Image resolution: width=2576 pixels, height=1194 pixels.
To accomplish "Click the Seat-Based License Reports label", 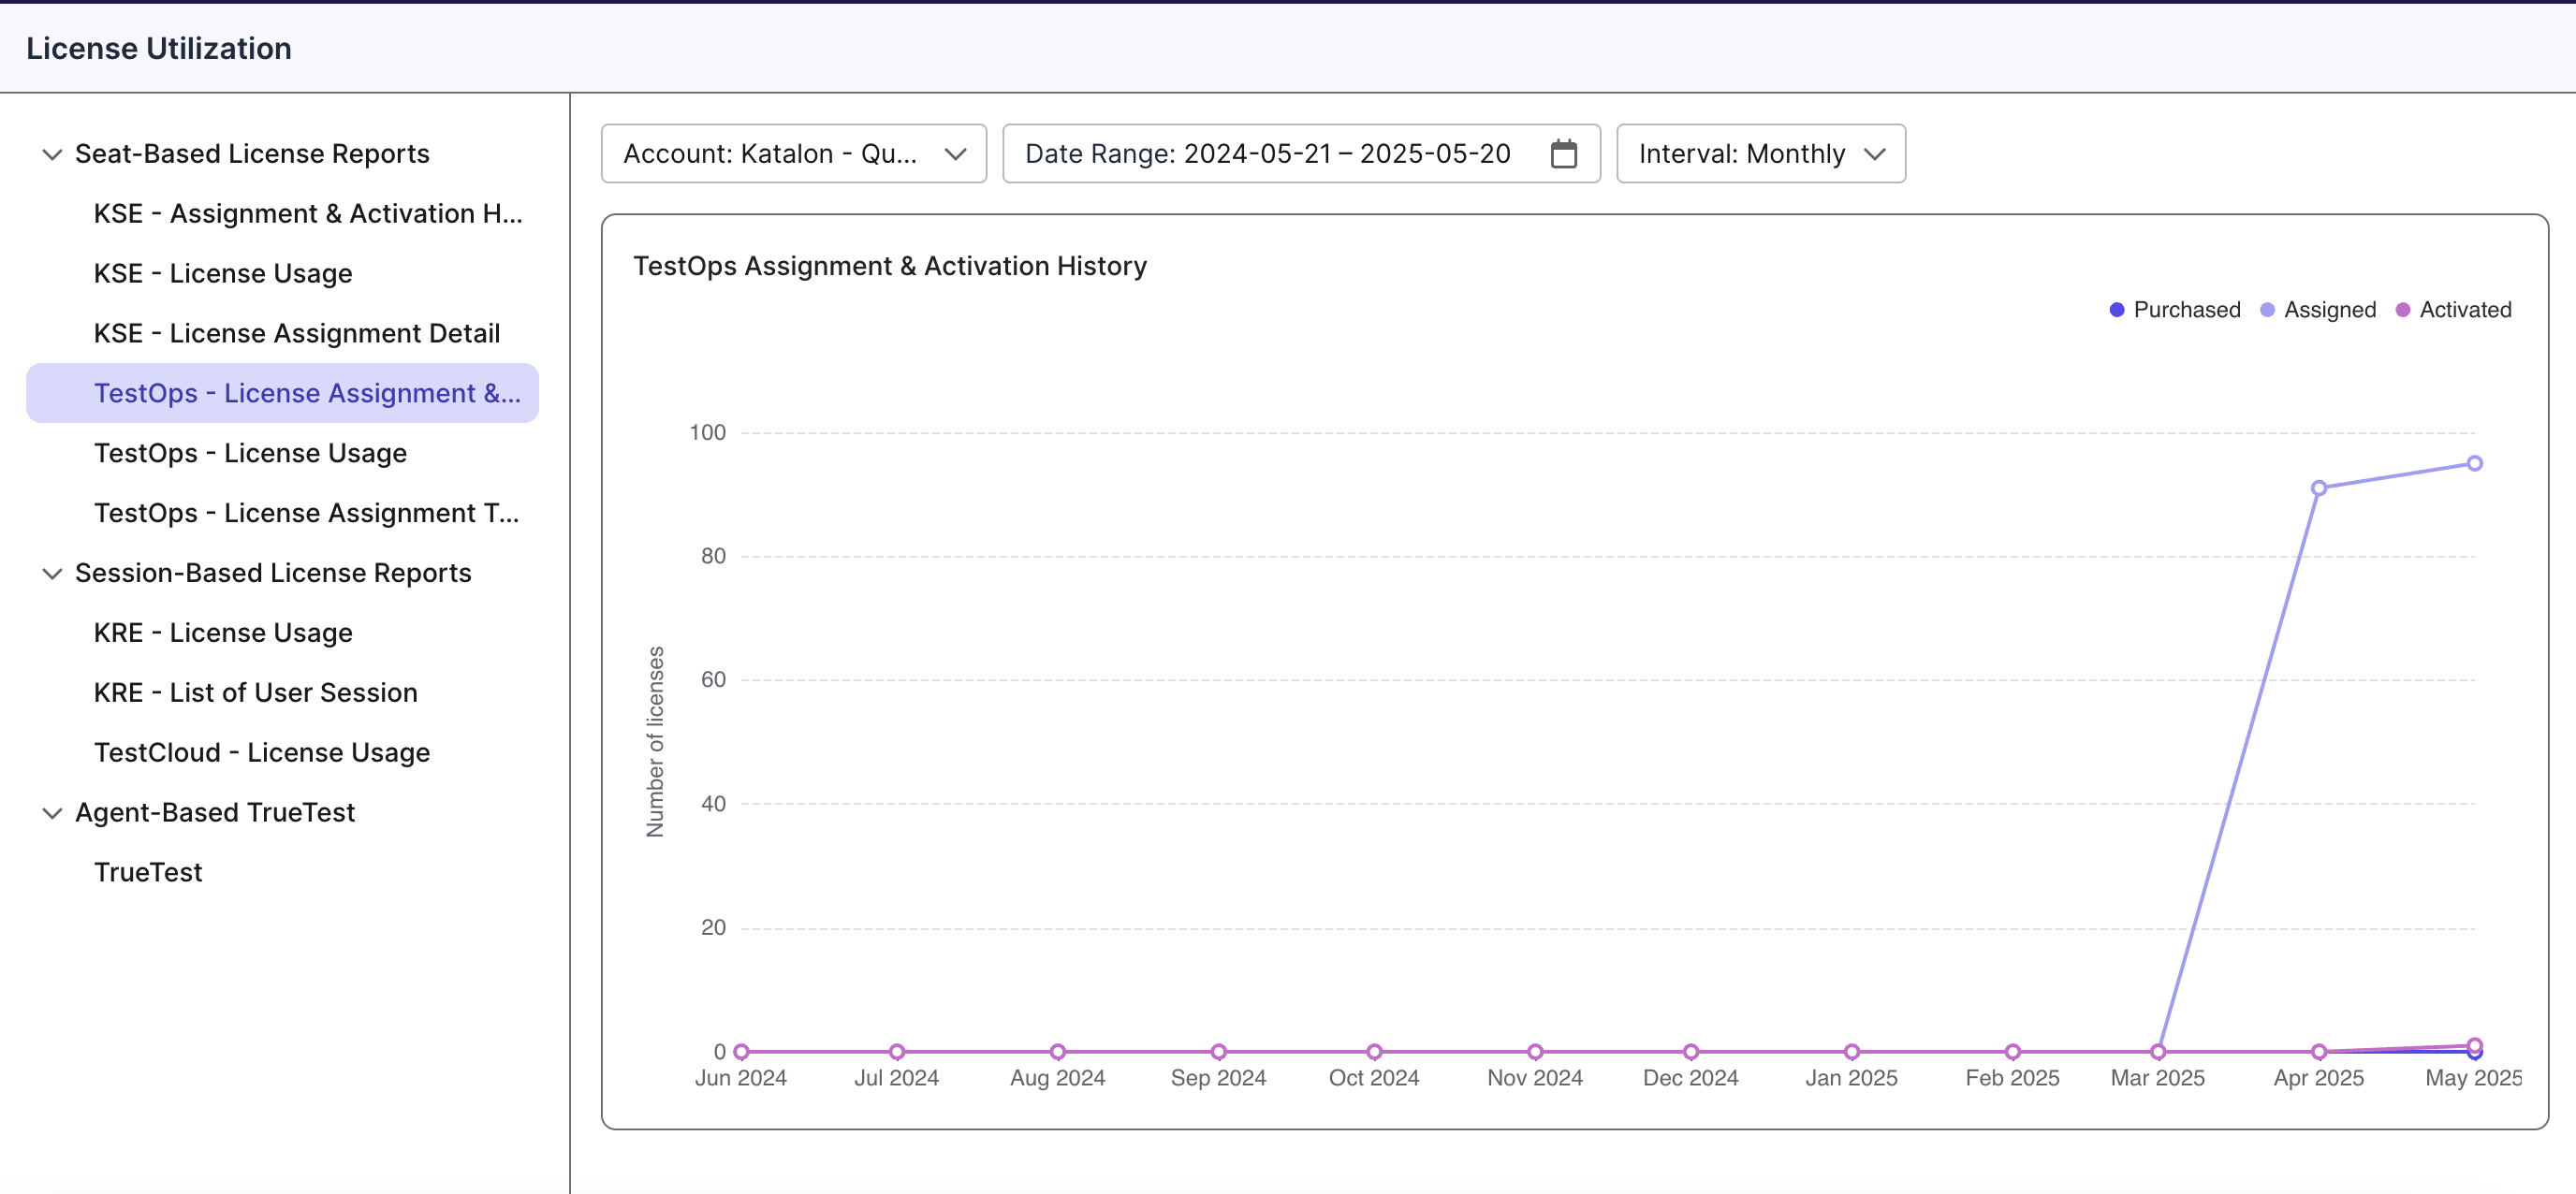I will pos(252,154).
